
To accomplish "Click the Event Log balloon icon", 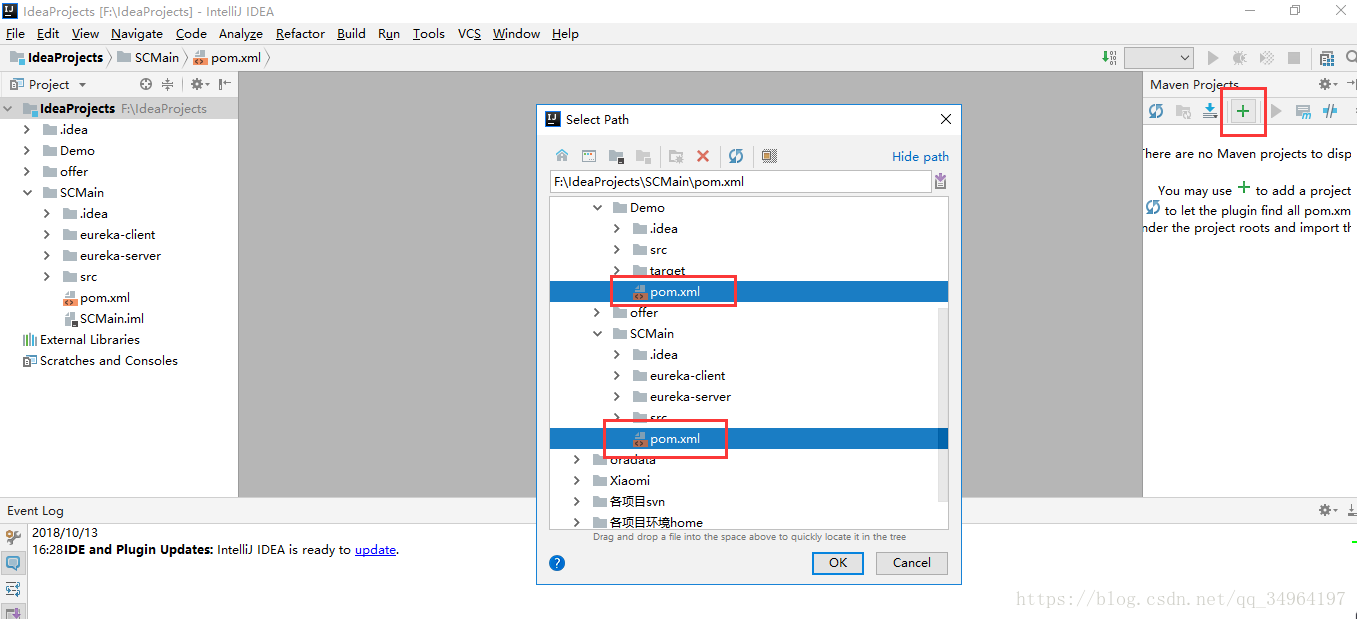I will click(13, 563).
